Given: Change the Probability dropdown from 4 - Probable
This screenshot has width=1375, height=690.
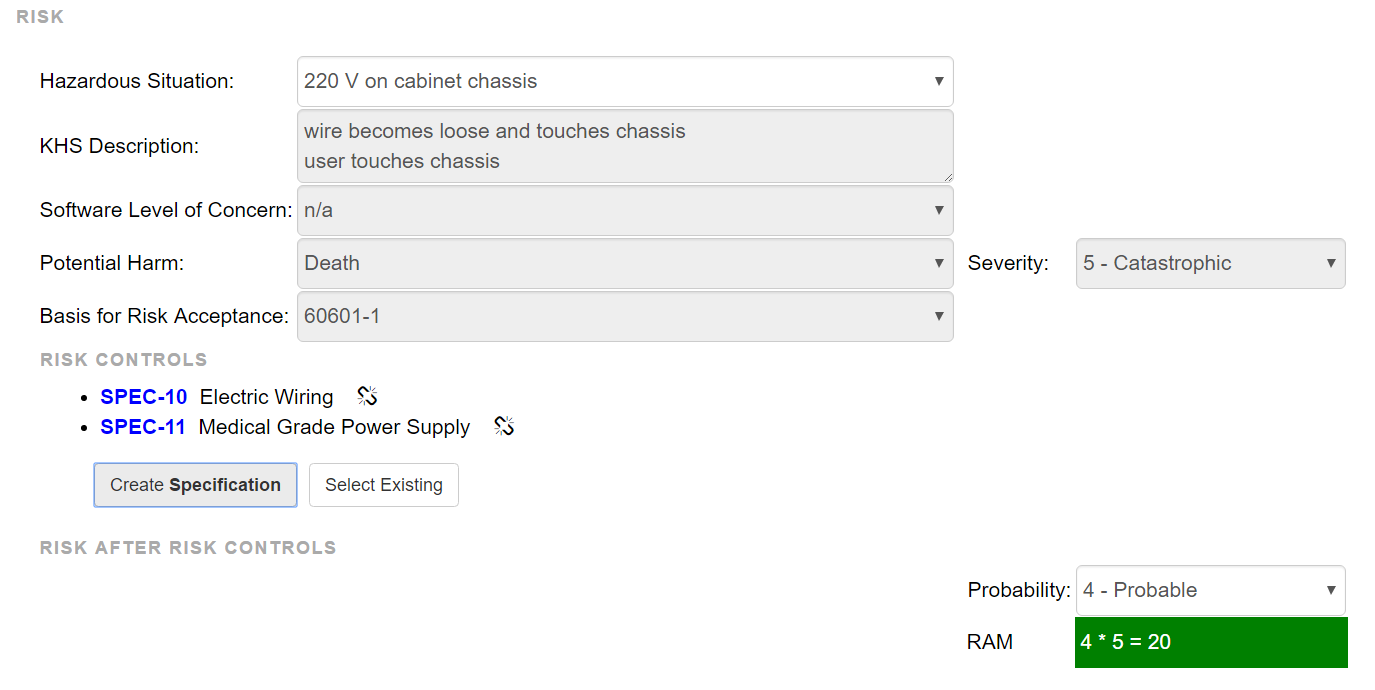Looking at the screenshot, I should coord(1210,590).
